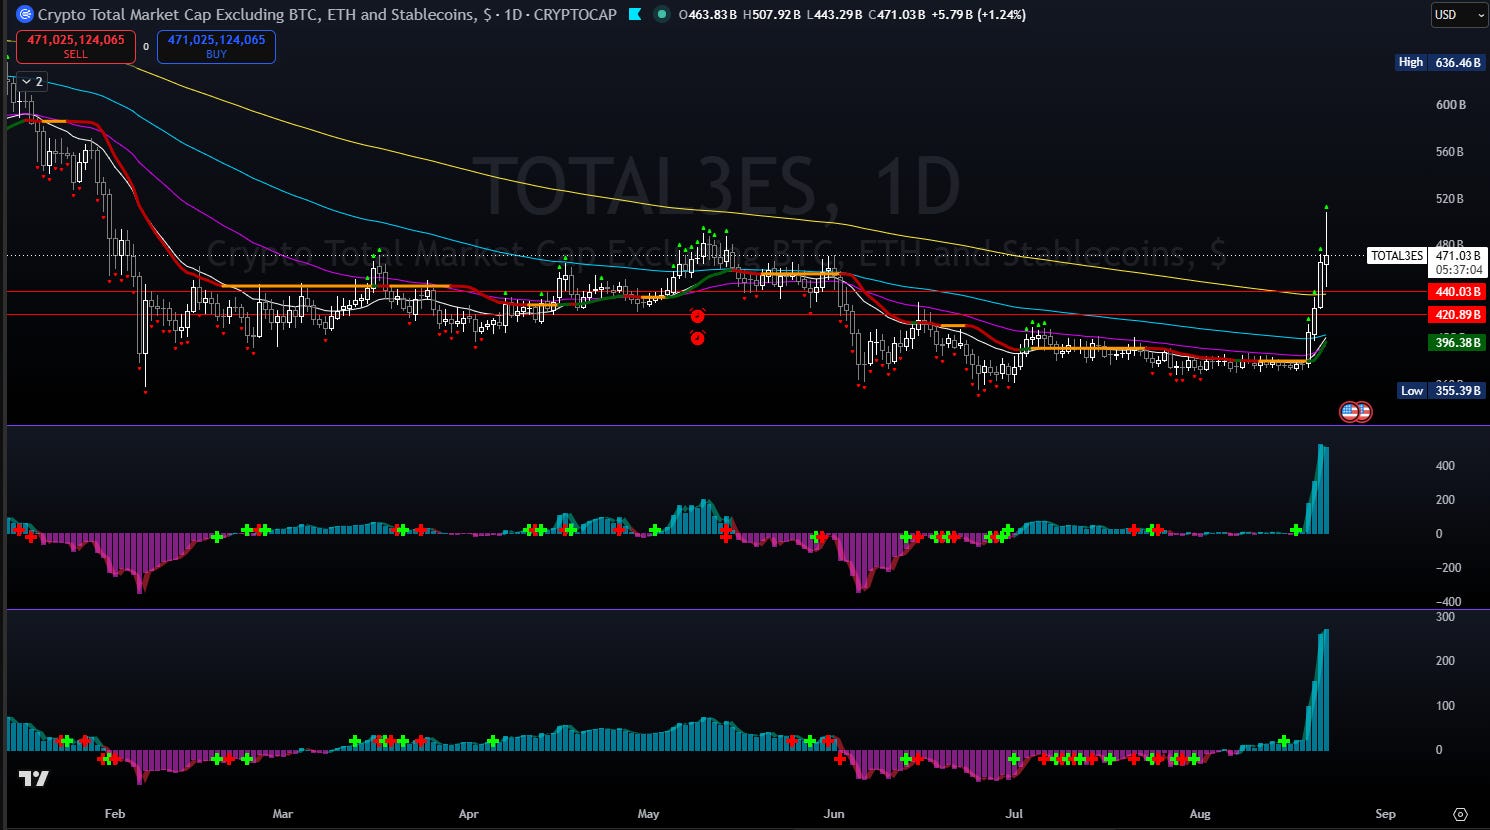Image resolution: width=1490 pixels, height=830 pixels.
Task: Click the 440.03 B red price label
Action: click(x=1457, y=292)
